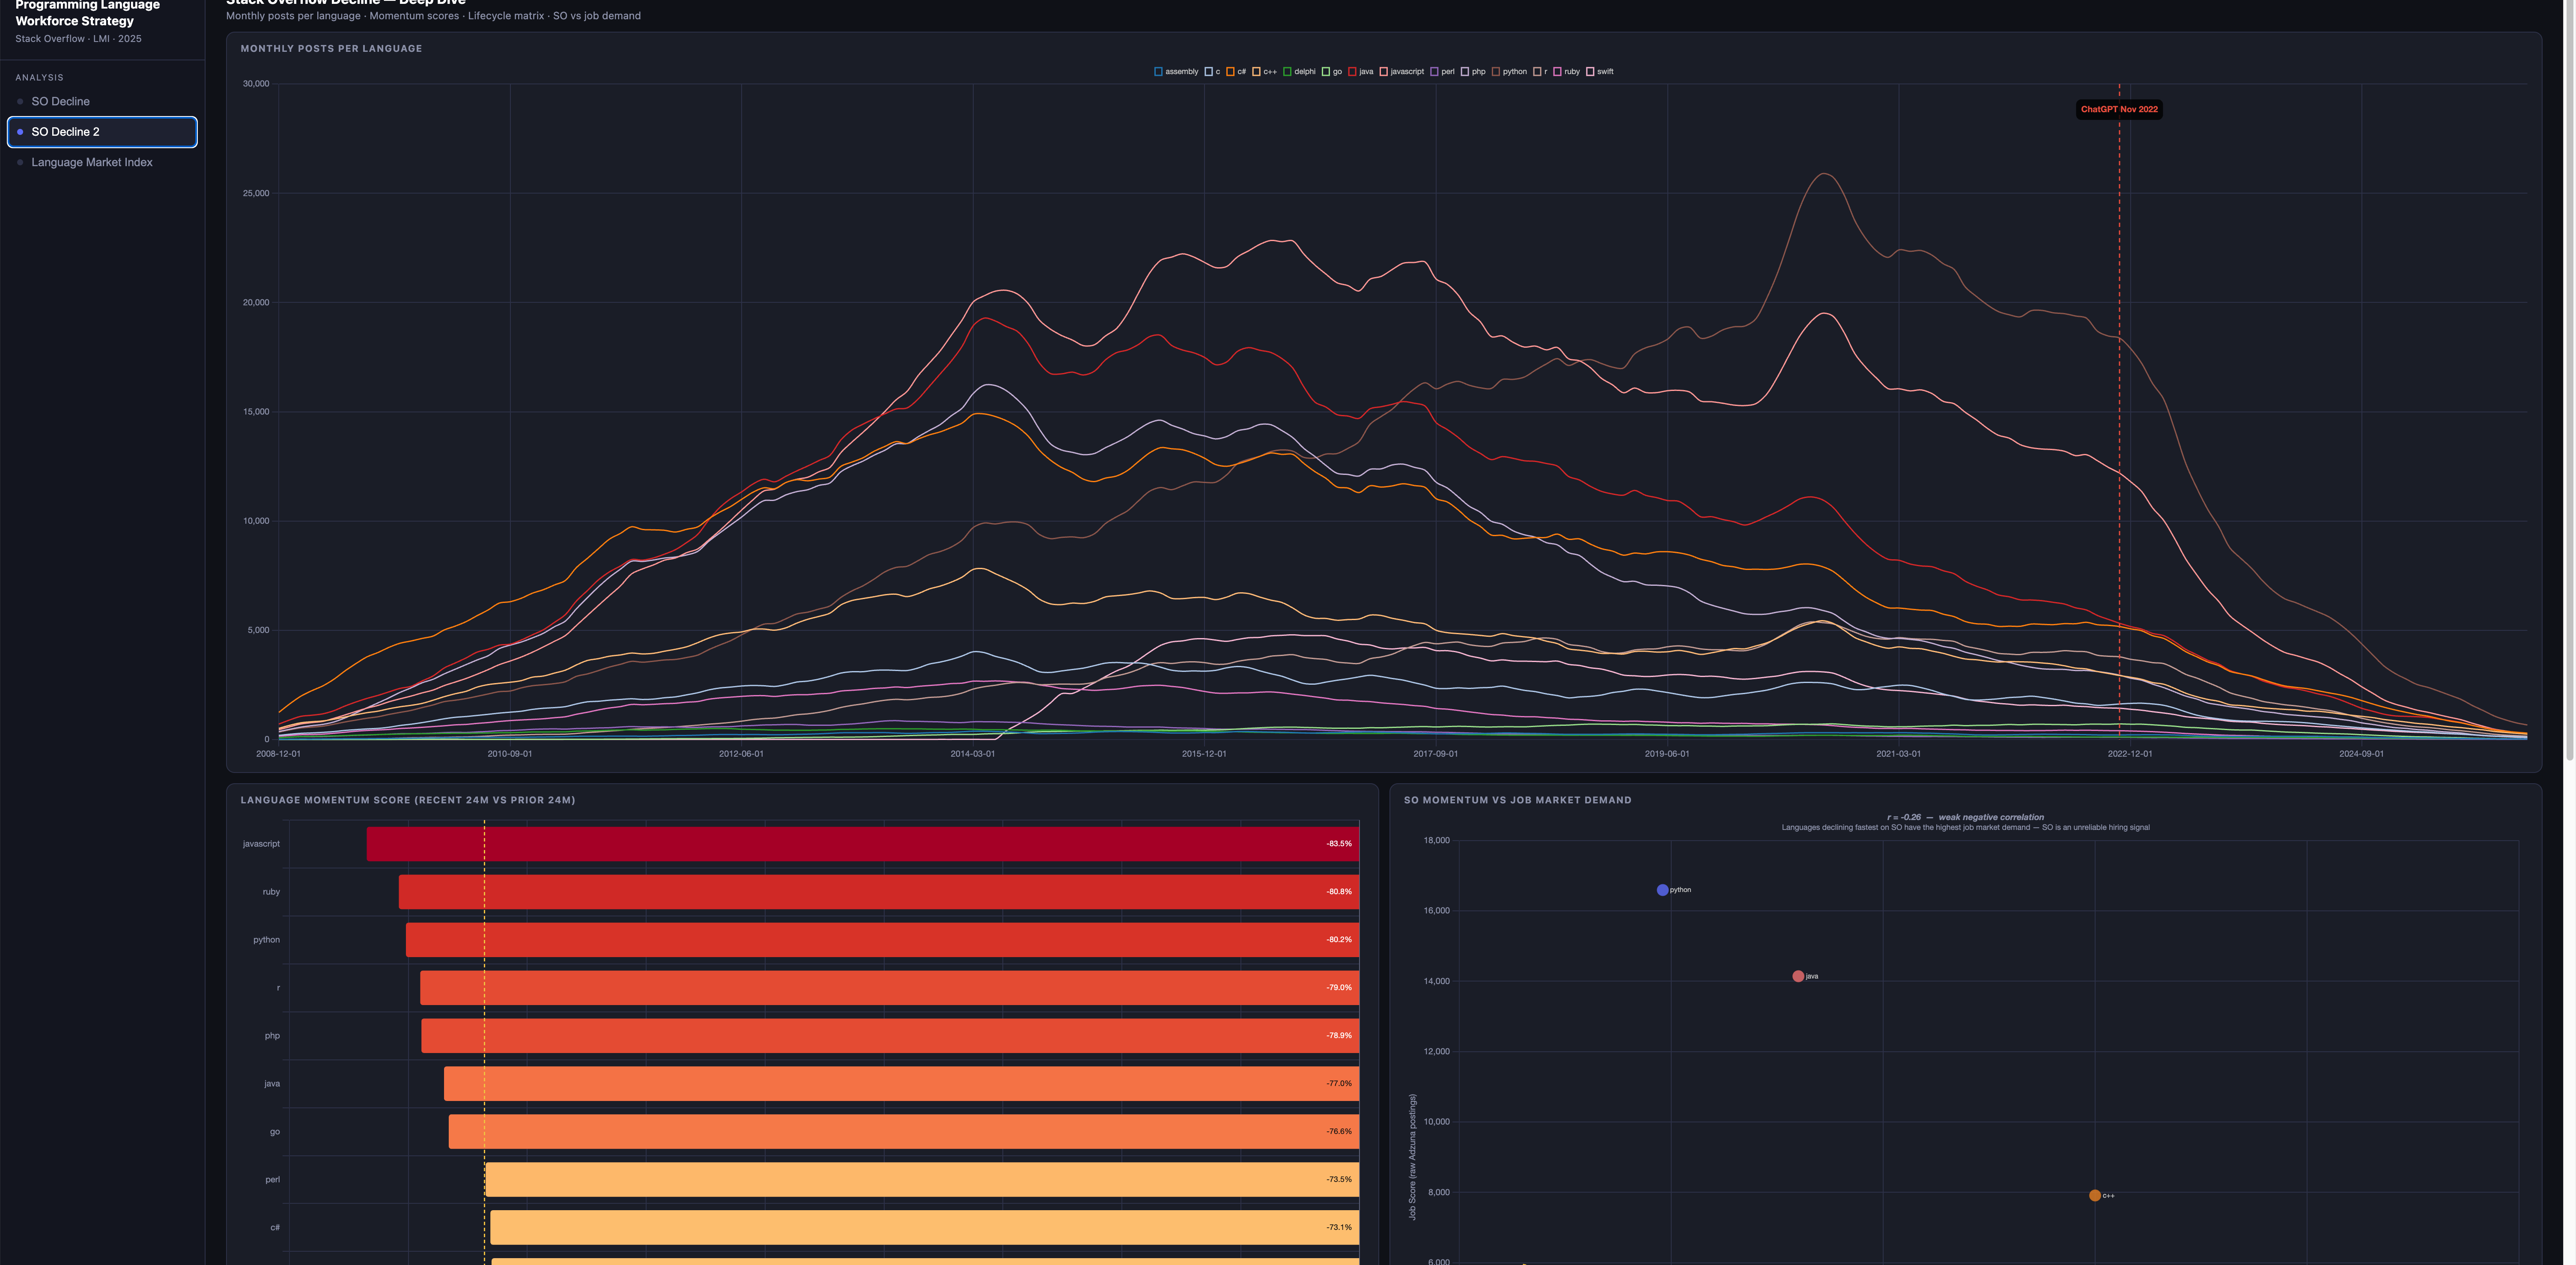This screenshot has width=2576, height=1265.
Task: Toggle the javascript series legend item
Action: click(x=1402, y=72)
